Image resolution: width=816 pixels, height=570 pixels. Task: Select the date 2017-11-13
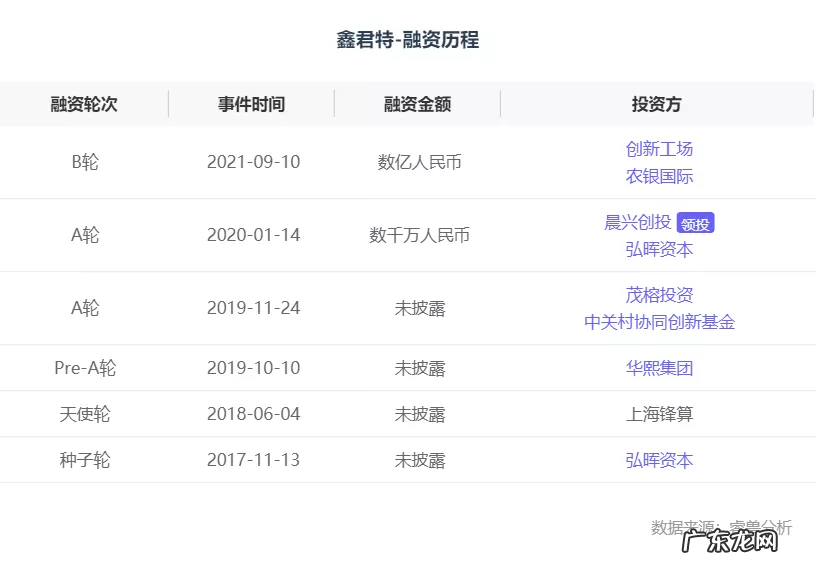click(253, 460)
